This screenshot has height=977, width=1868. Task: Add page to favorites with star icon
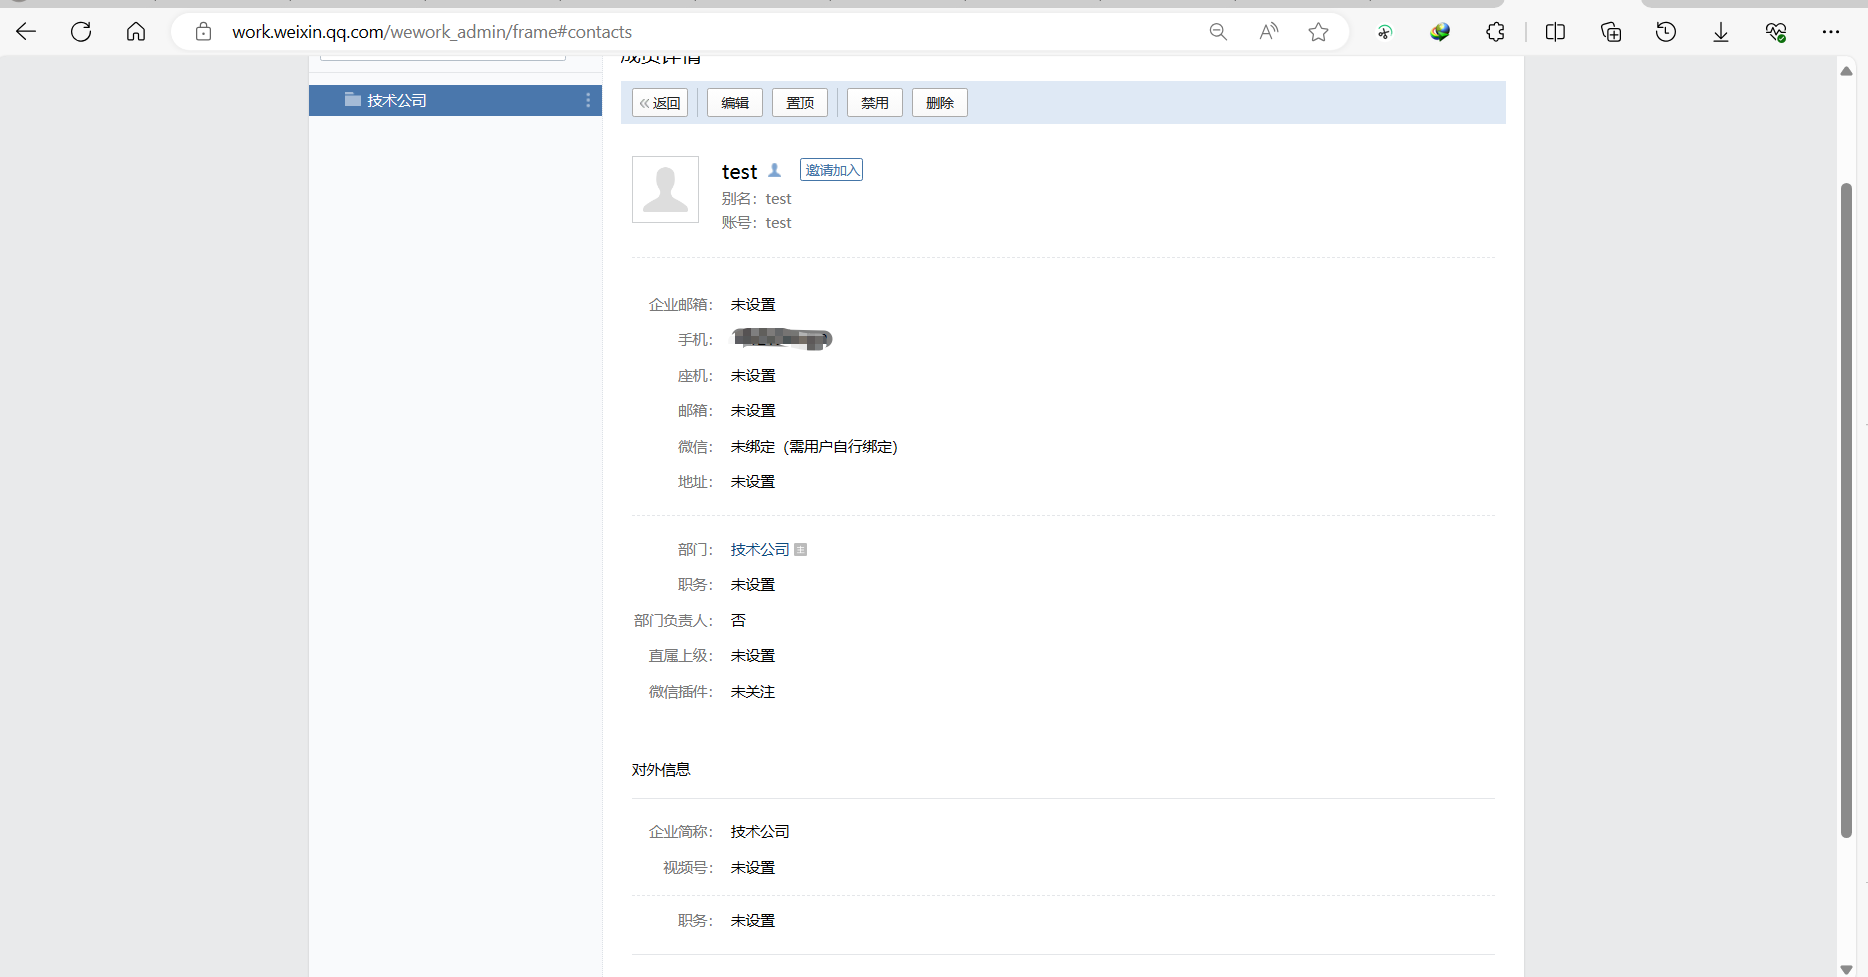tap(1319, 32)
